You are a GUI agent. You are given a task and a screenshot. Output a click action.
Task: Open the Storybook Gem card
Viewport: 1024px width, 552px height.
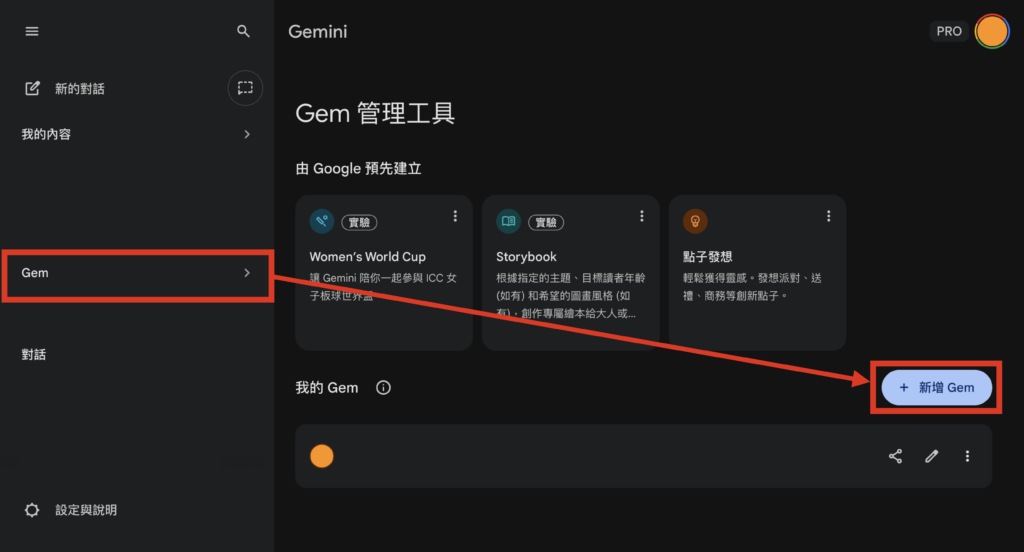[571, 272]
